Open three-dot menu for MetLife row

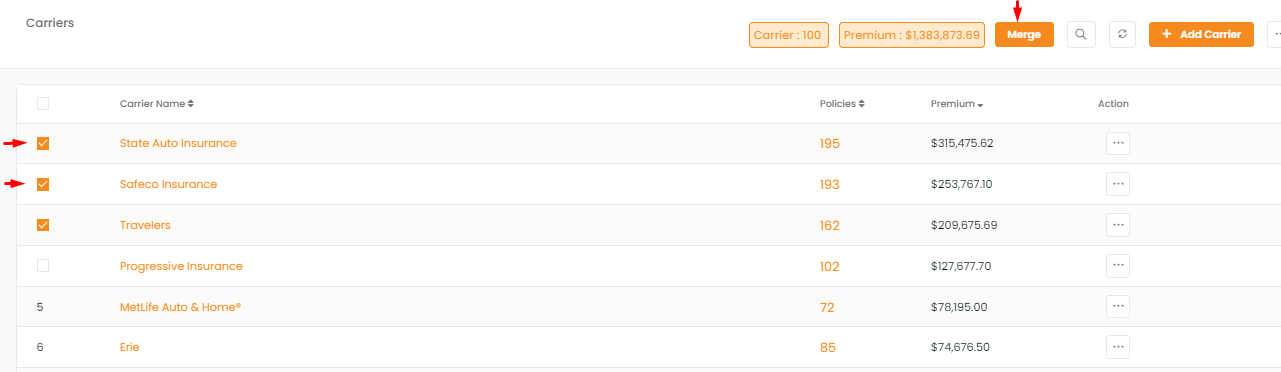(x=1118, y=307)
